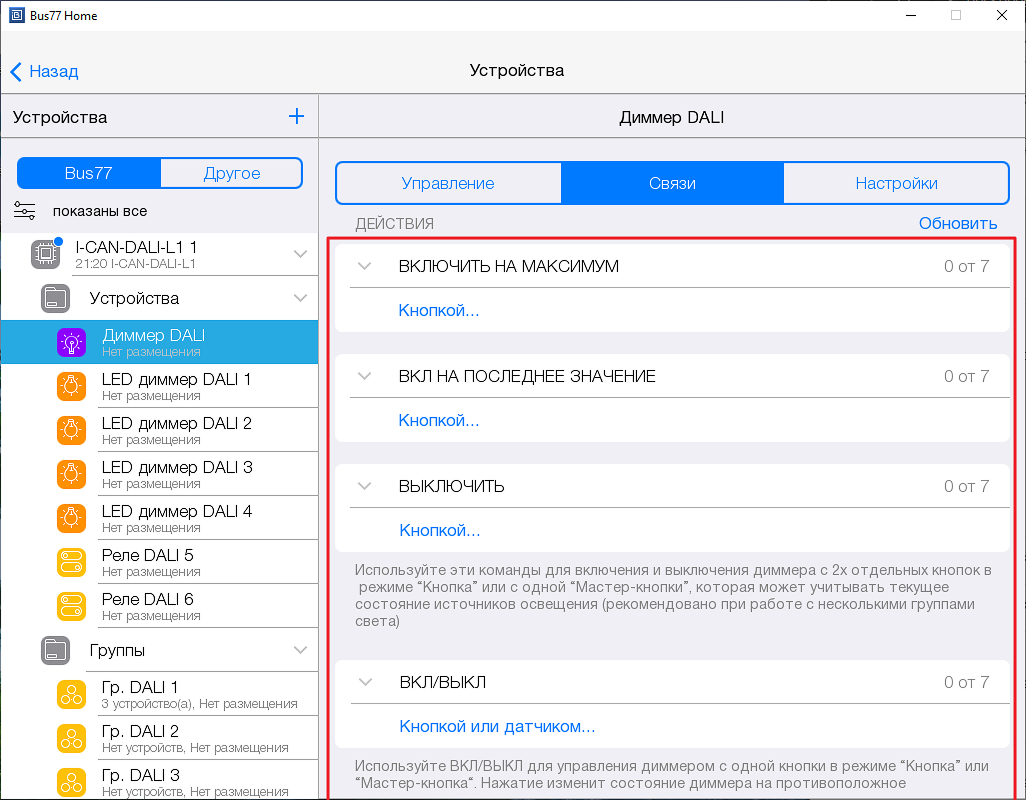Click the Гр. DALI 2 group icon
Screen dimensions: 1026x800
[x=71, y=739]
